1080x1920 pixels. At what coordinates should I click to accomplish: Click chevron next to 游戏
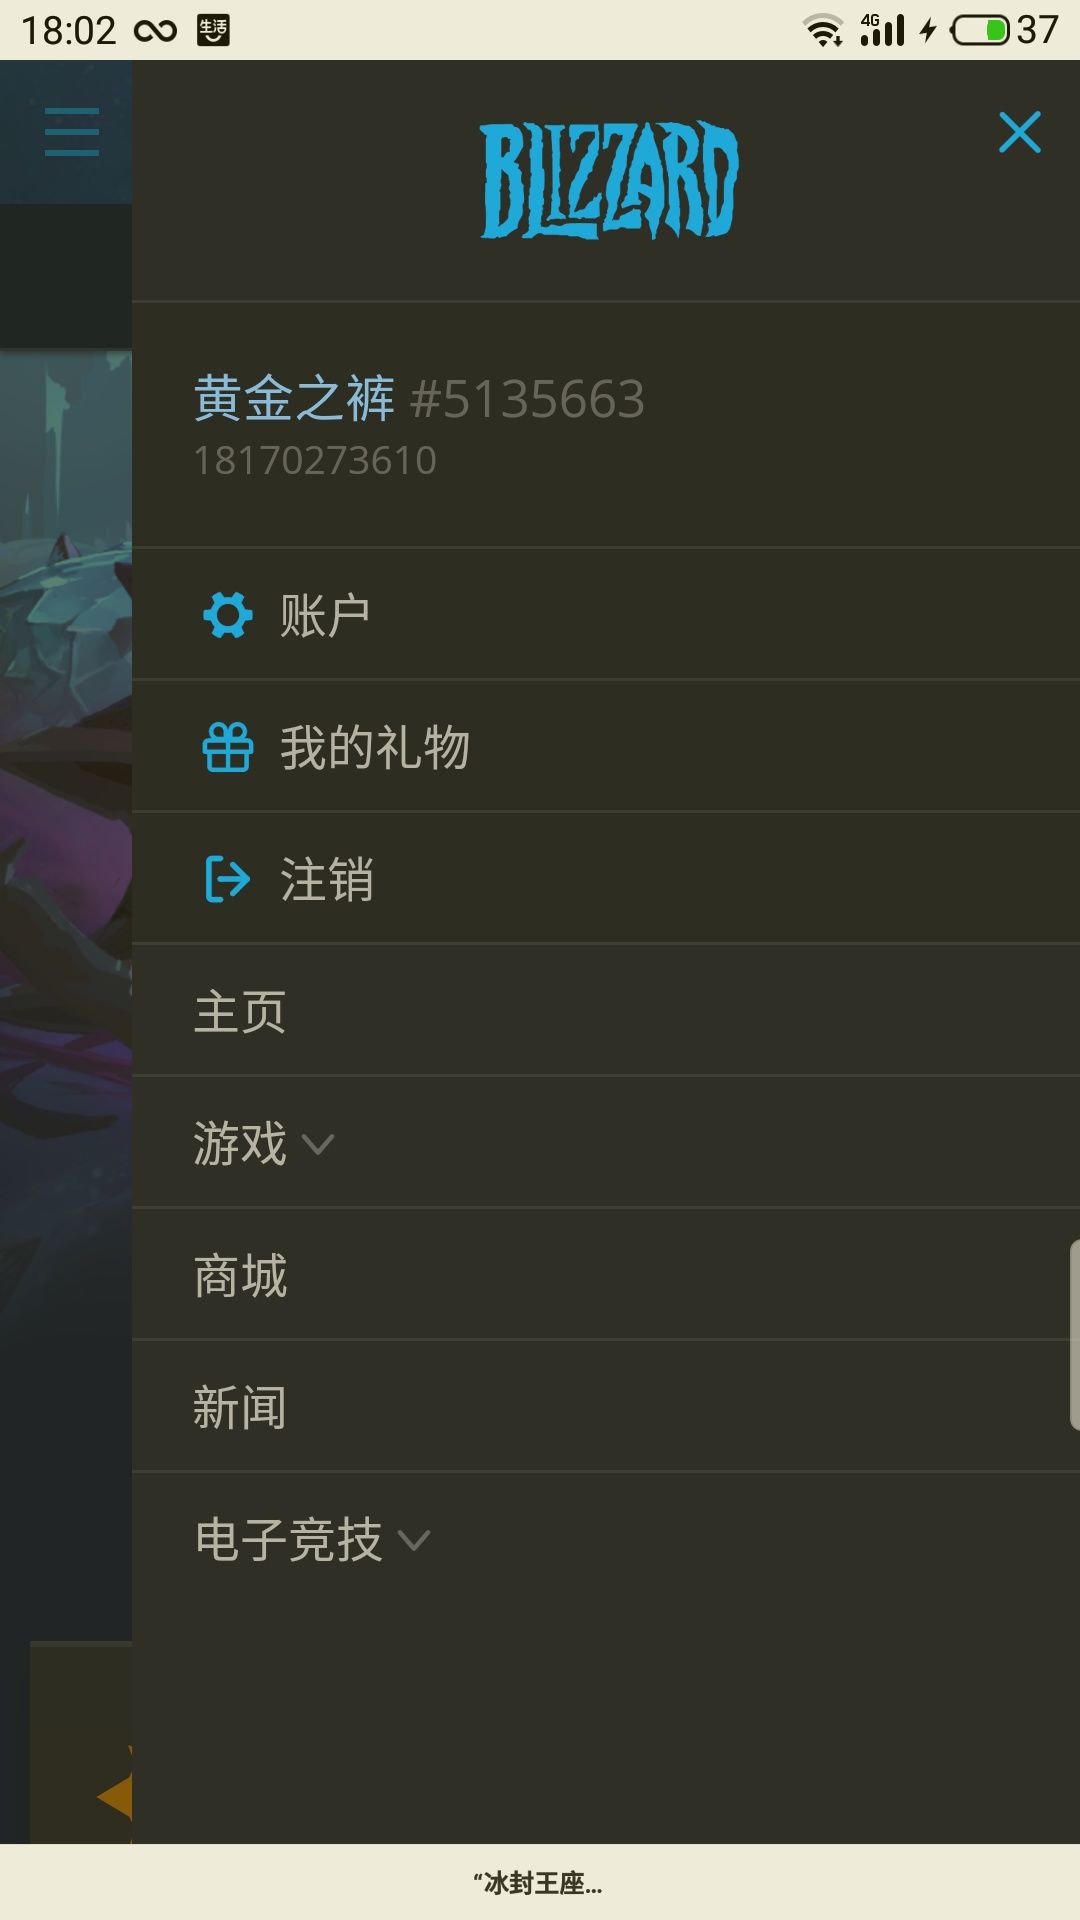pos(318,1145)
